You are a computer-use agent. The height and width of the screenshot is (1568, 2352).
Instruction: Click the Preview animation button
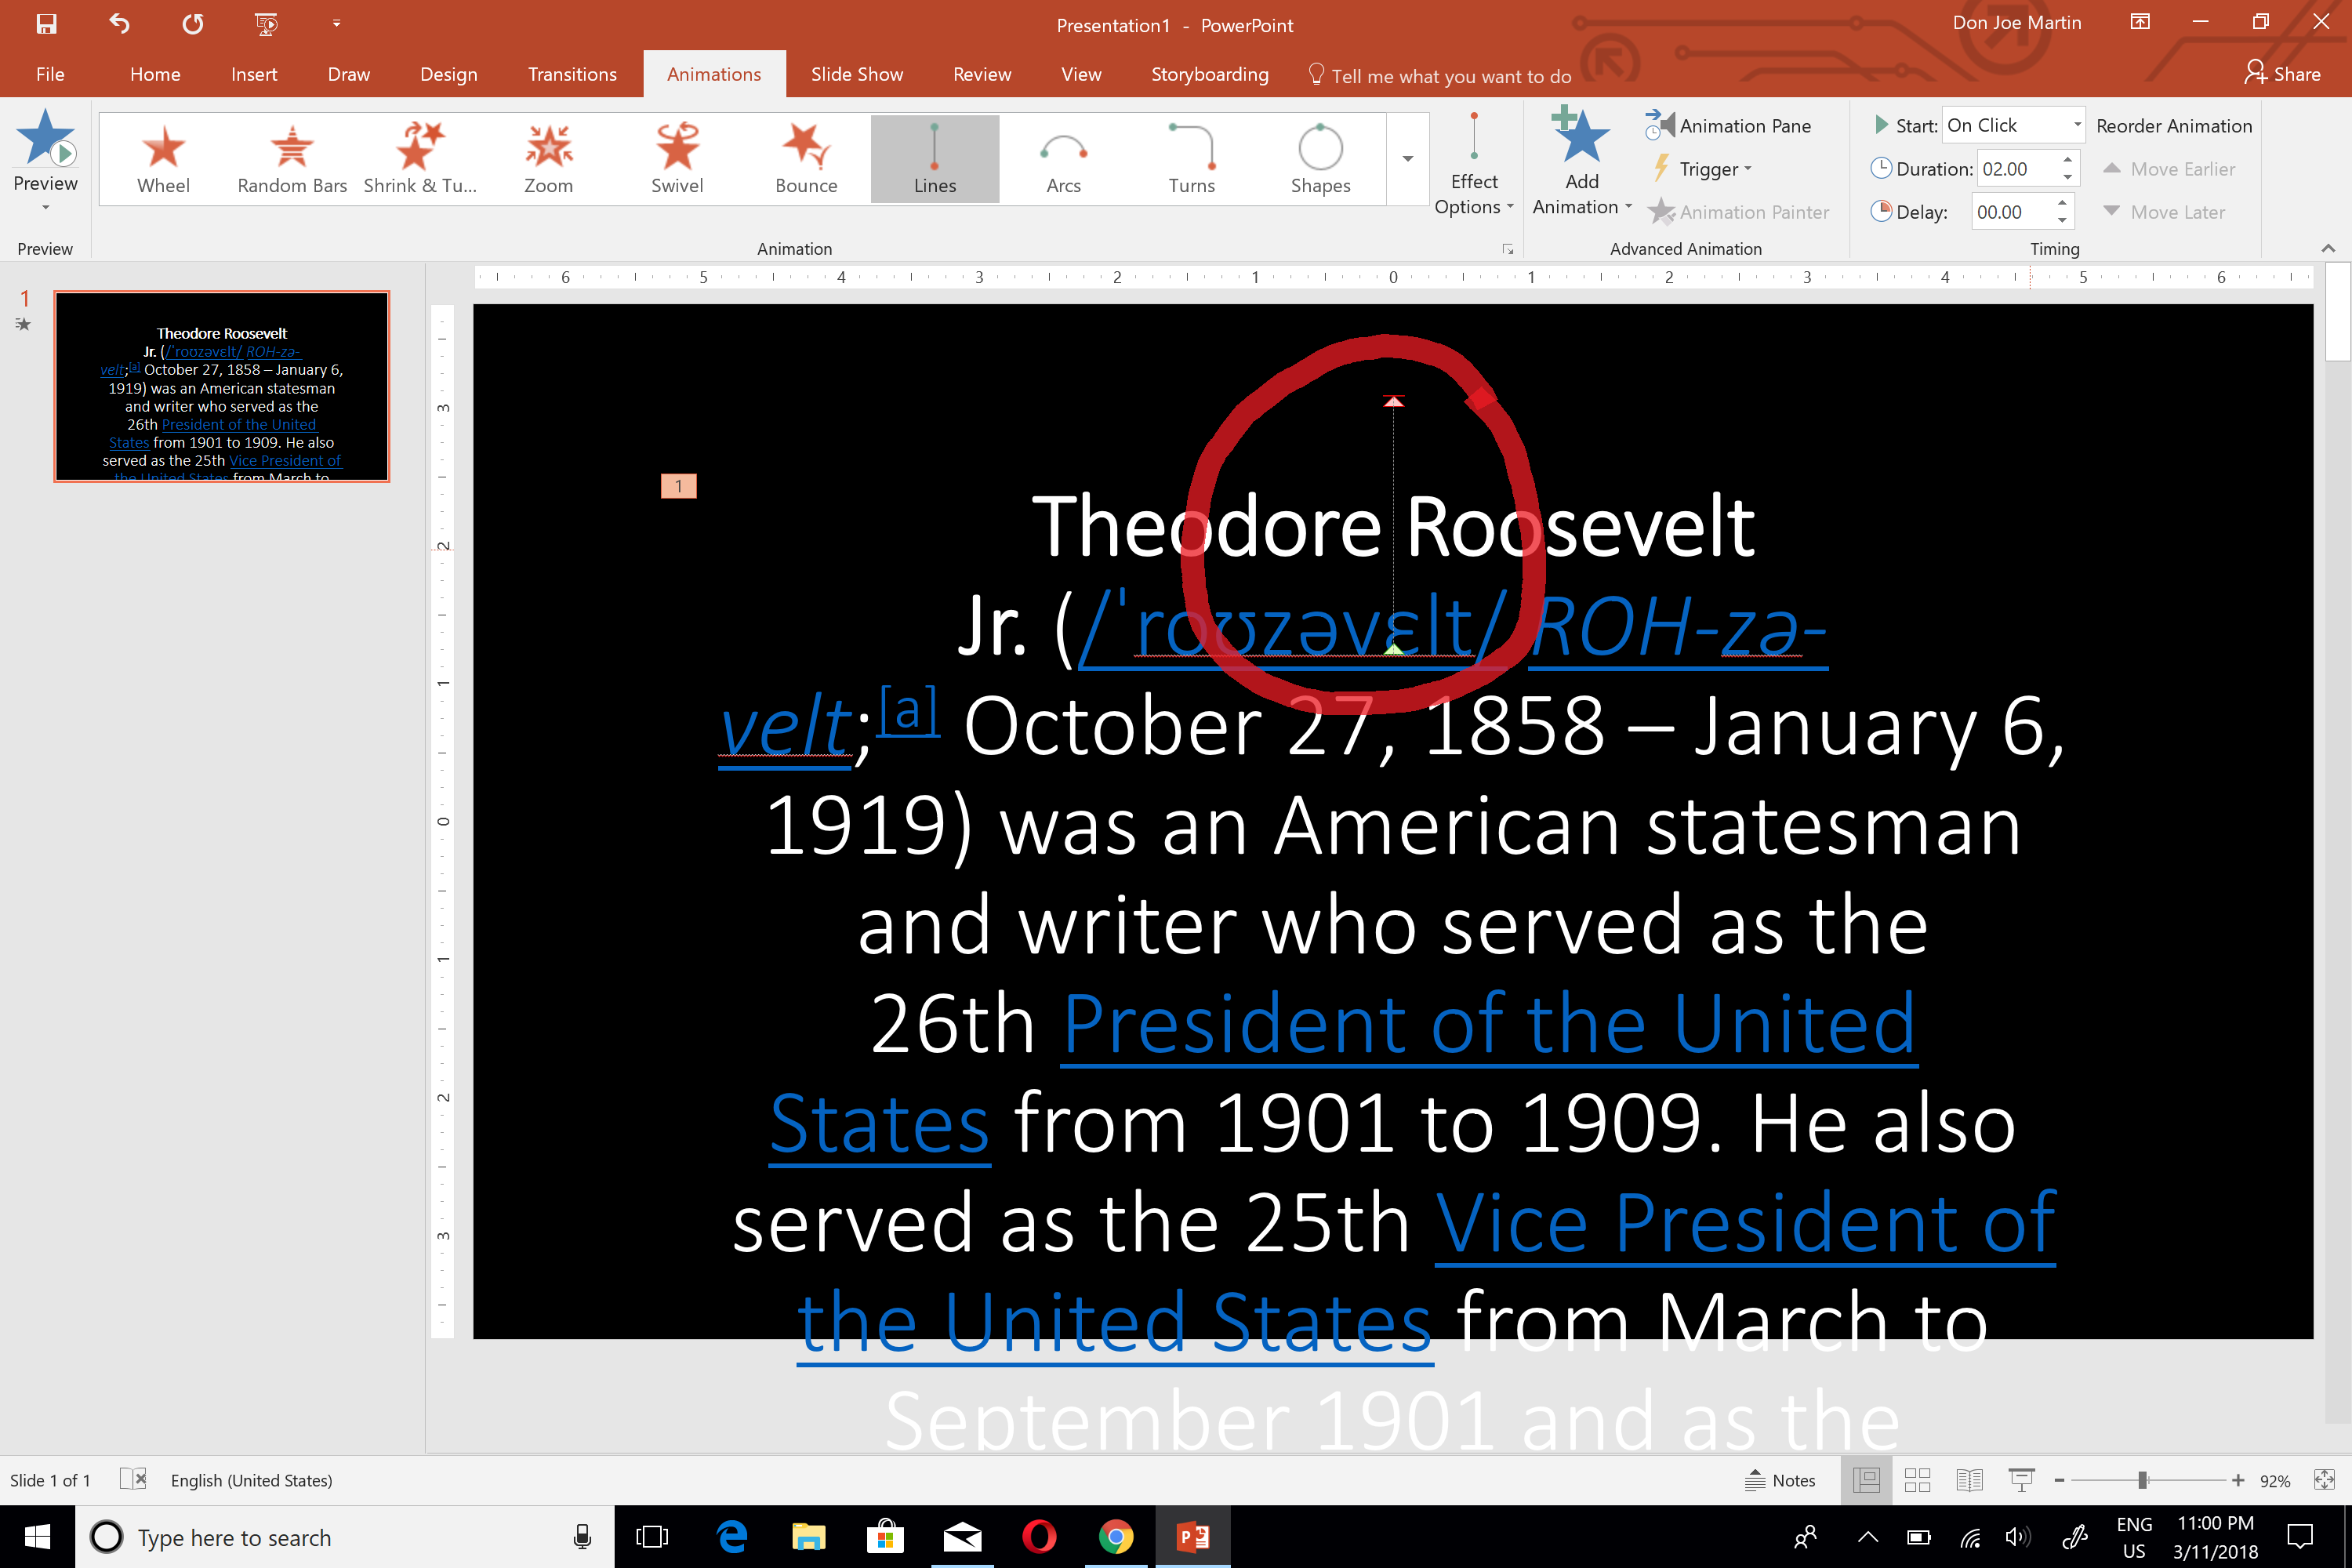45,161
